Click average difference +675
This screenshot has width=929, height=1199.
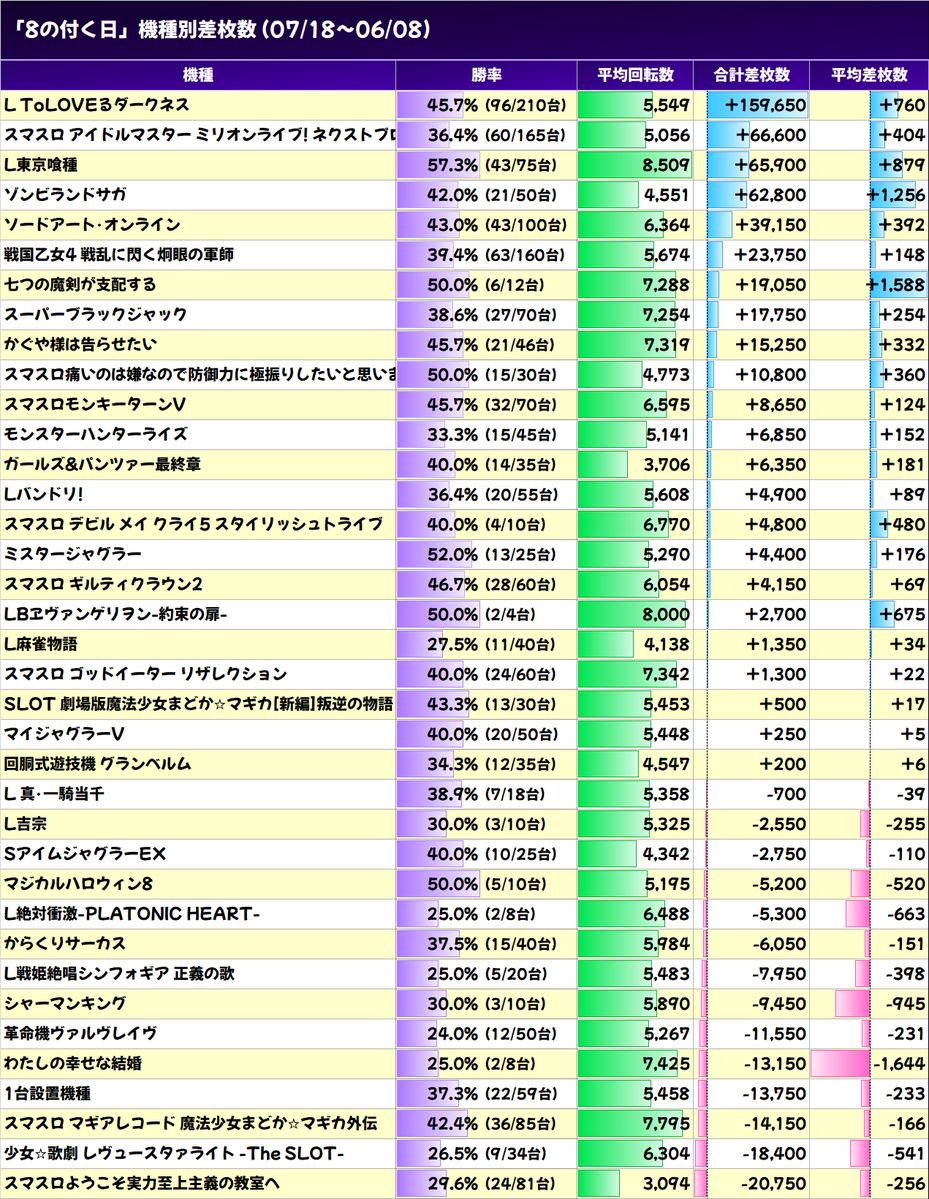pos(902,614)
